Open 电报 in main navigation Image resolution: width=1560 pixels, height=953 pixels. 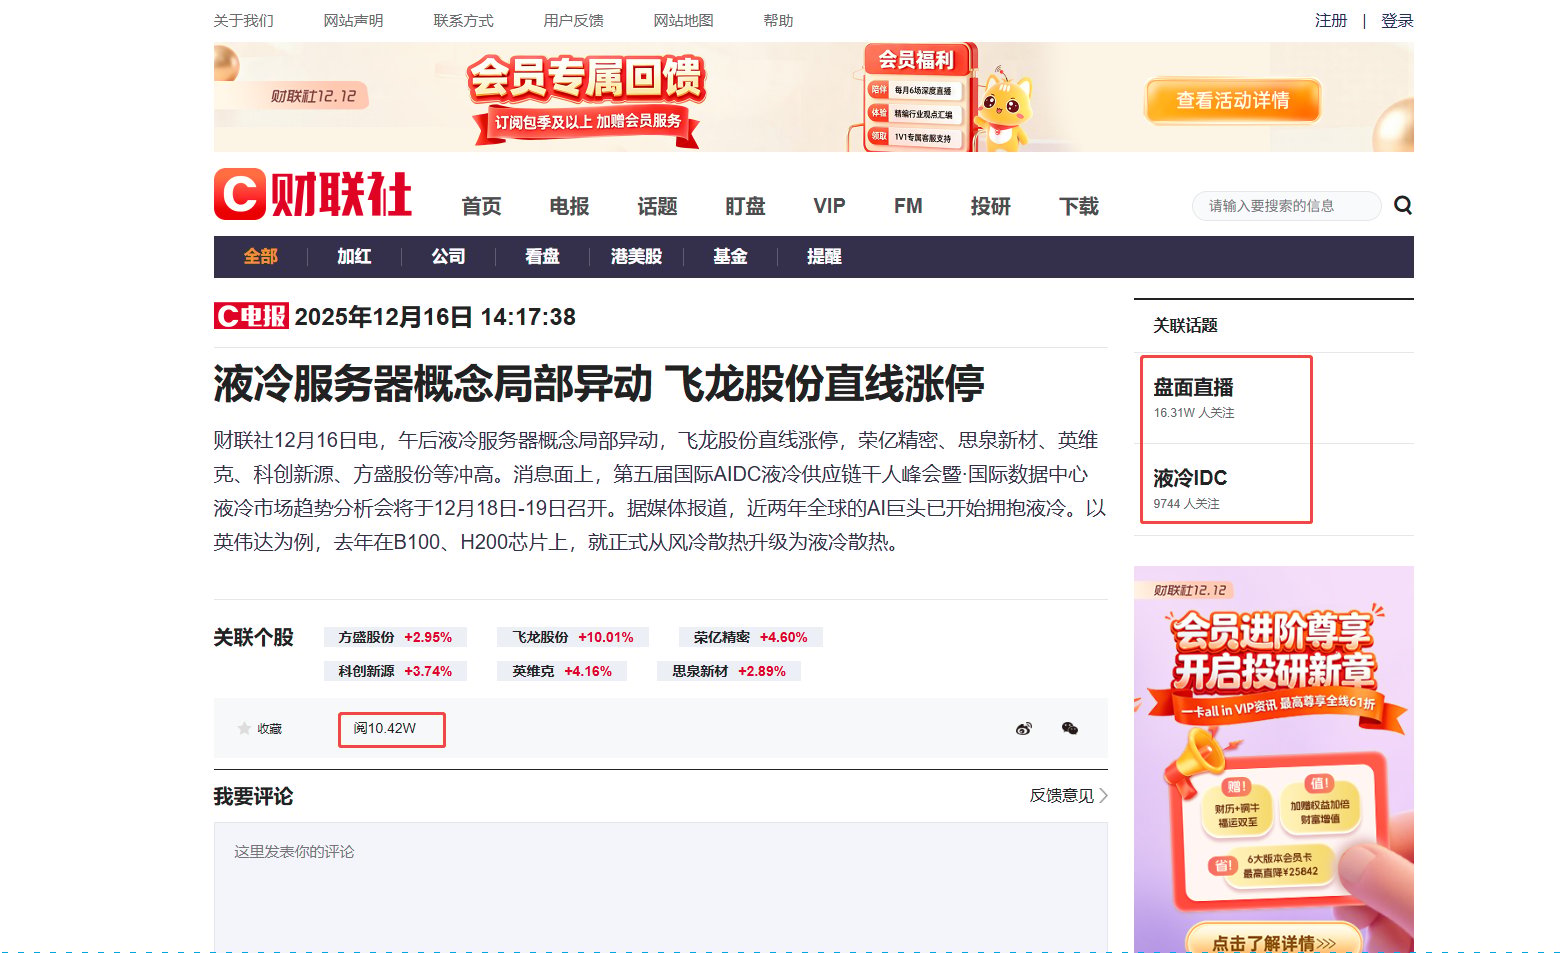click(569, 206)
